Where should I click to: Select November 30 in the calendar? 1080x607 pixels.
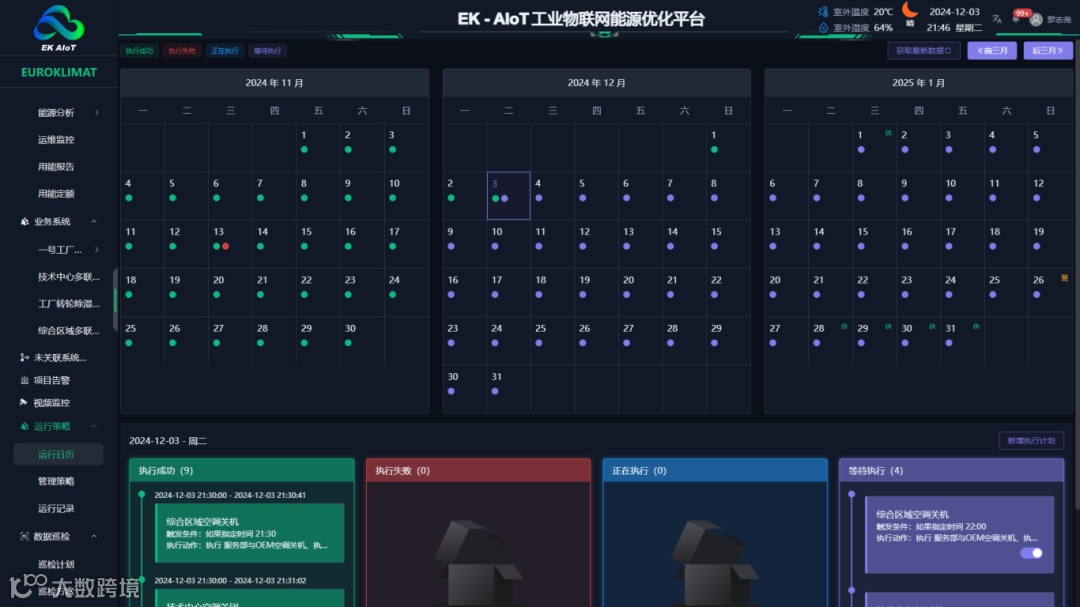tap(362, 340)
